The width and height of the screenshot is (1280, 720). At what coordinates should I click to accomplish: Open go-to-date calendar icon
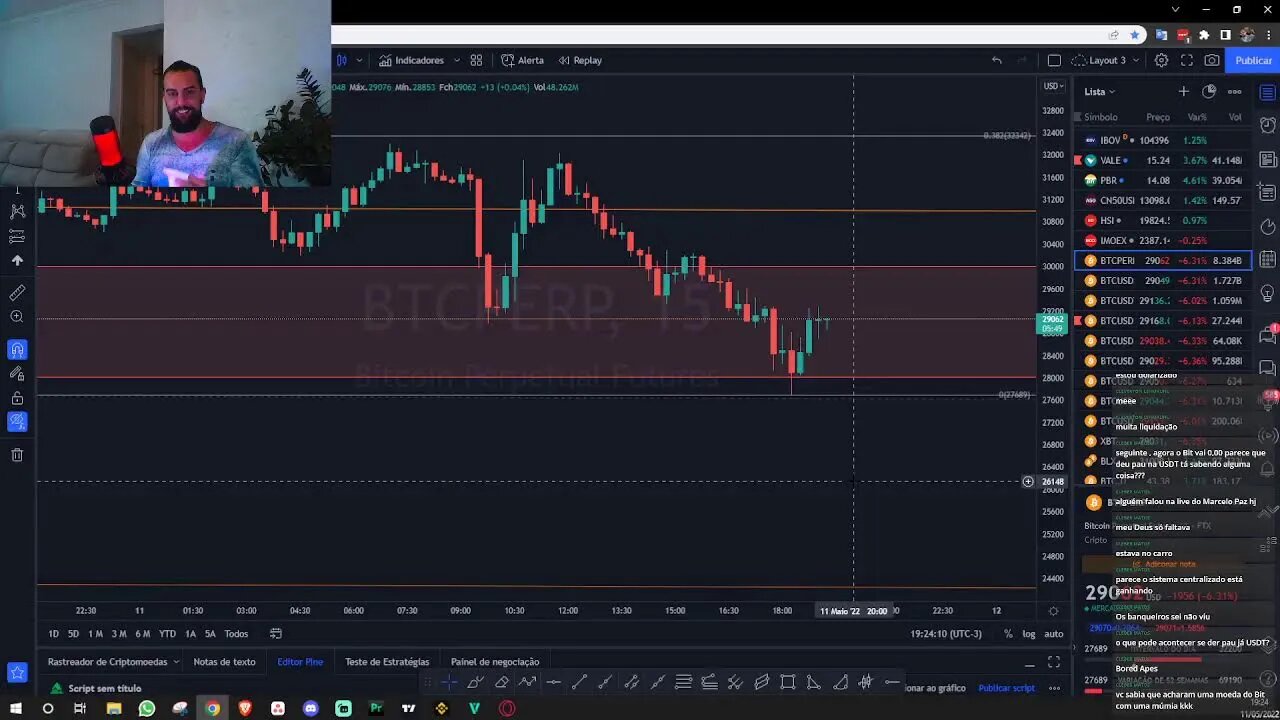pyautogui.click(x=276, y=633)
